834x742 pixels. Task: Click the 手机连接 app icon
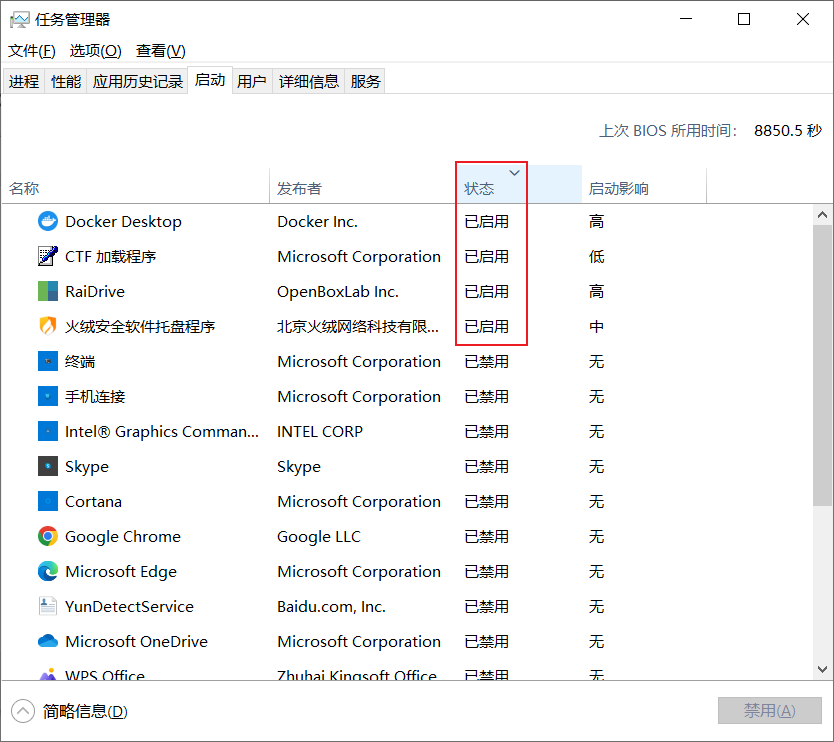48,396
